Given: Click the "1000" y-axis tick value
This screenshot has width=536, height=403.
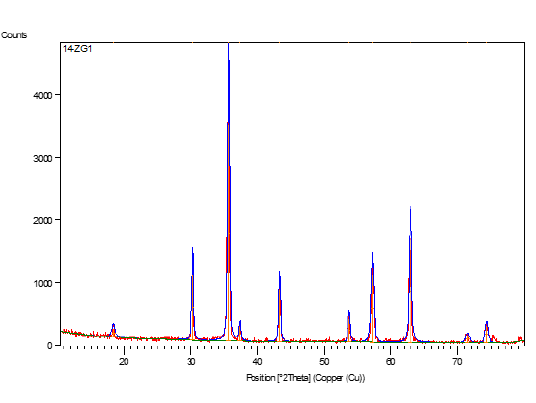Looking at the screenshot, I should tap(43, 283).
